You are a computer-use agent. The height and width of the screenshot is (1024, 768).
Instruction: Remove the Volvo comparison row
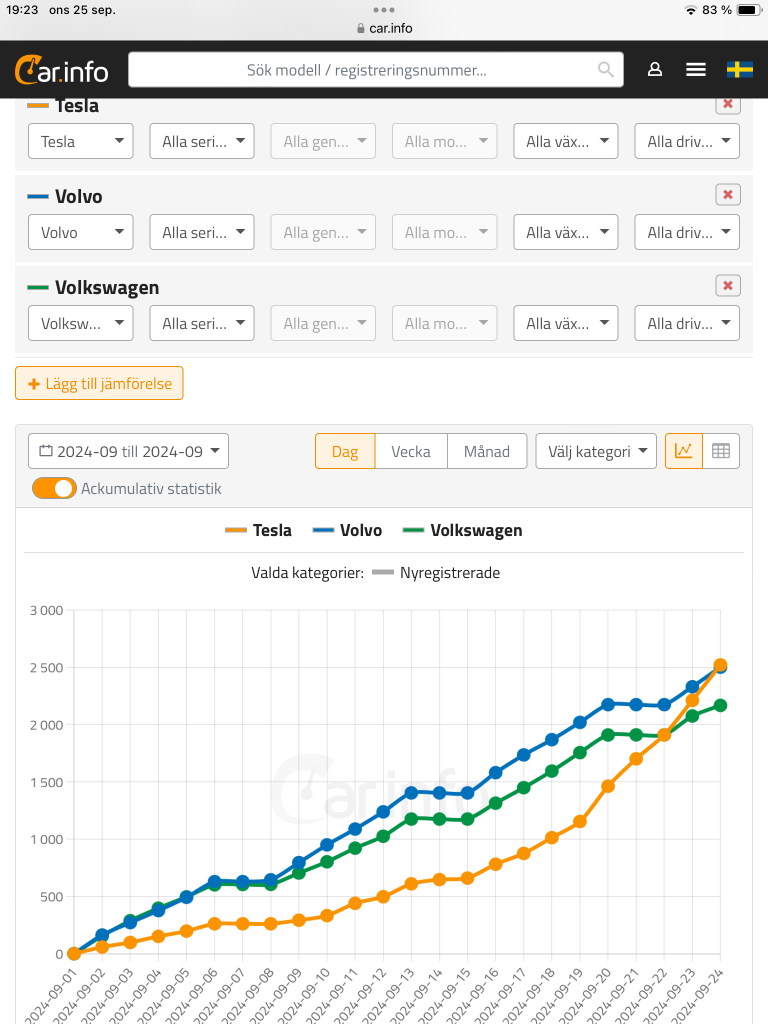(x=728, y=195)
